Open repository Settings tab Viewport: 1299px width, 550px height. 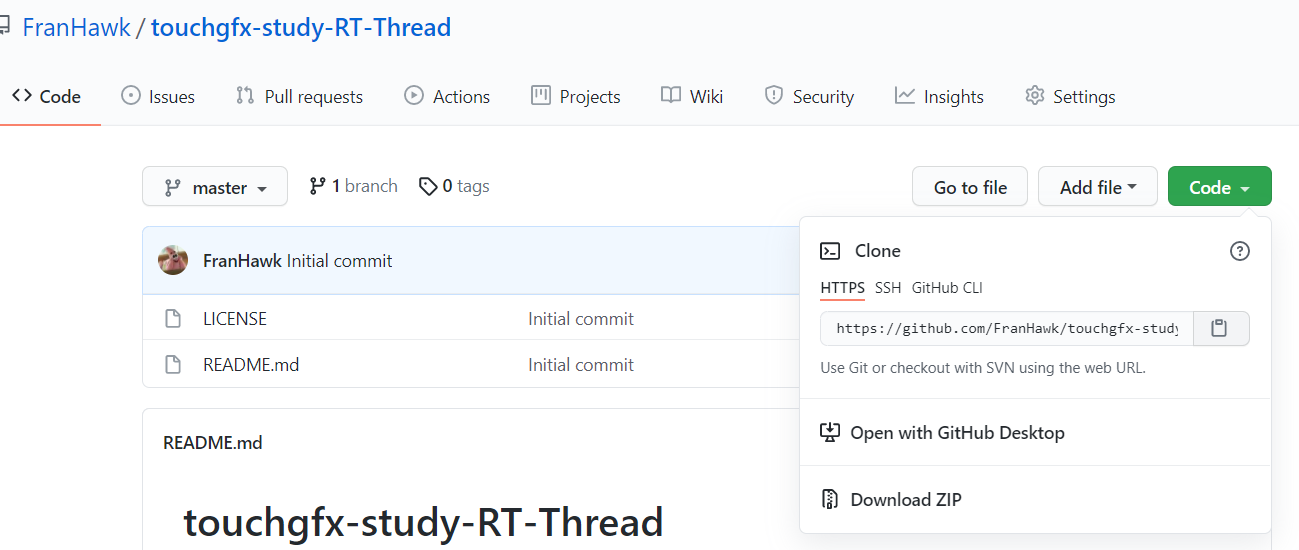point(1070,96)
